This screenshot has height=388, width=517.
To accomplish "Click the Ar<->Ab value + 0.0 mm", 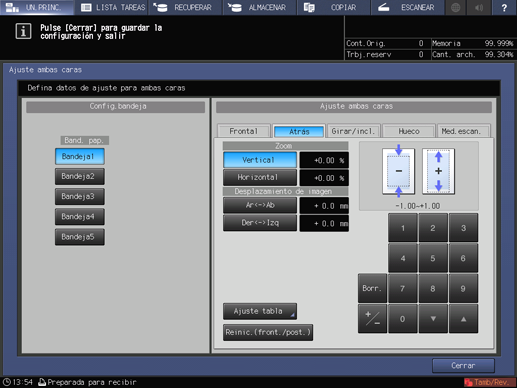I will pos(324,205).
